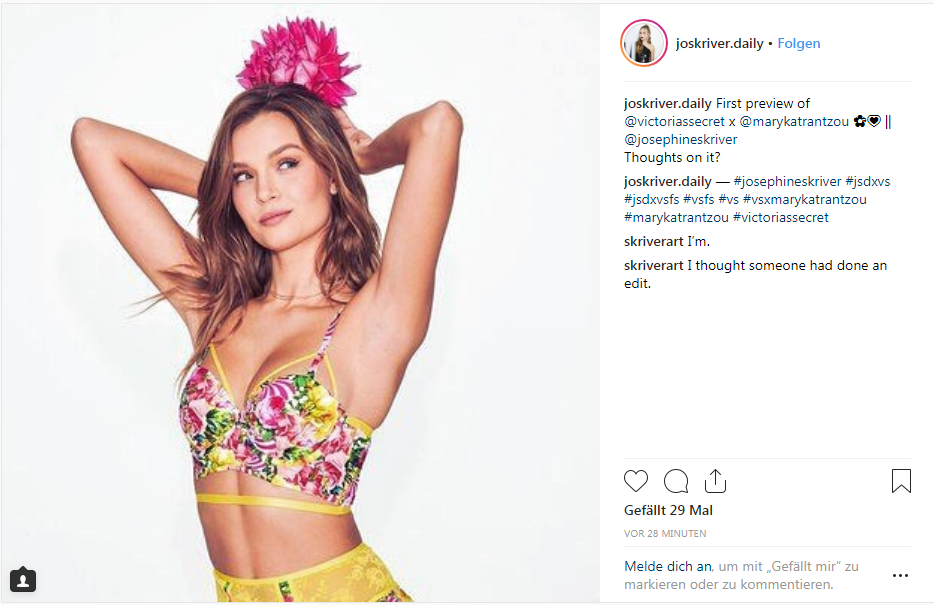934x605 pixels.
Task: Click the Melde dich an login link
Action: coord(668,566)
